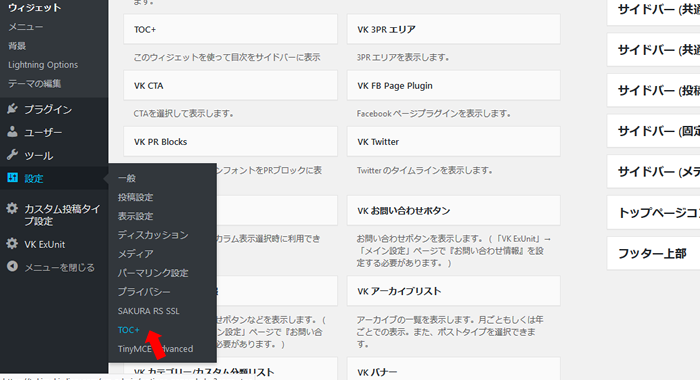The image size is (700, 380).
Task: Open Lightning Options in sidebar
Action: (x=43, y=65)
